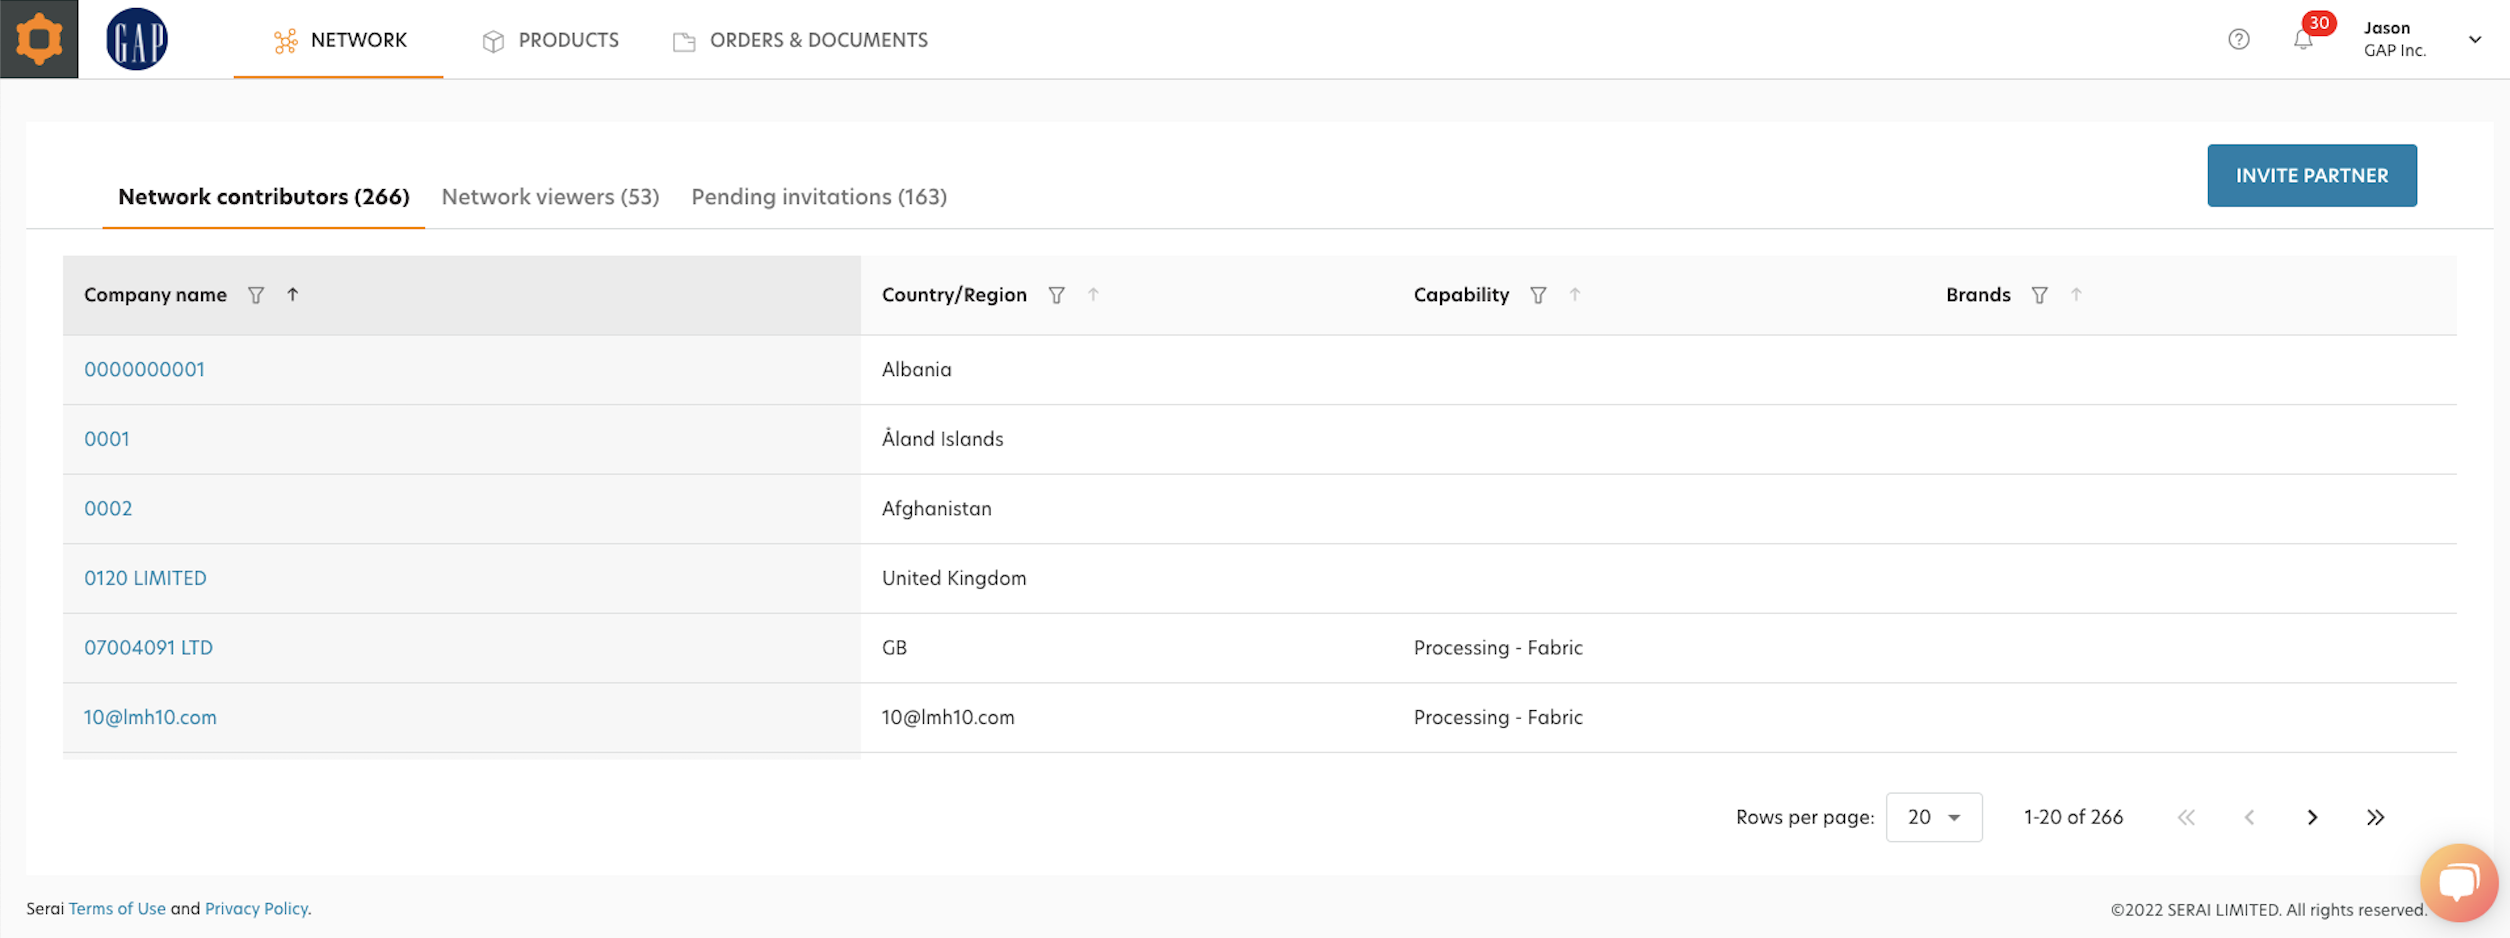
Task: Click the INVITE PARTNER button
Action: (x=2312, y=175)
